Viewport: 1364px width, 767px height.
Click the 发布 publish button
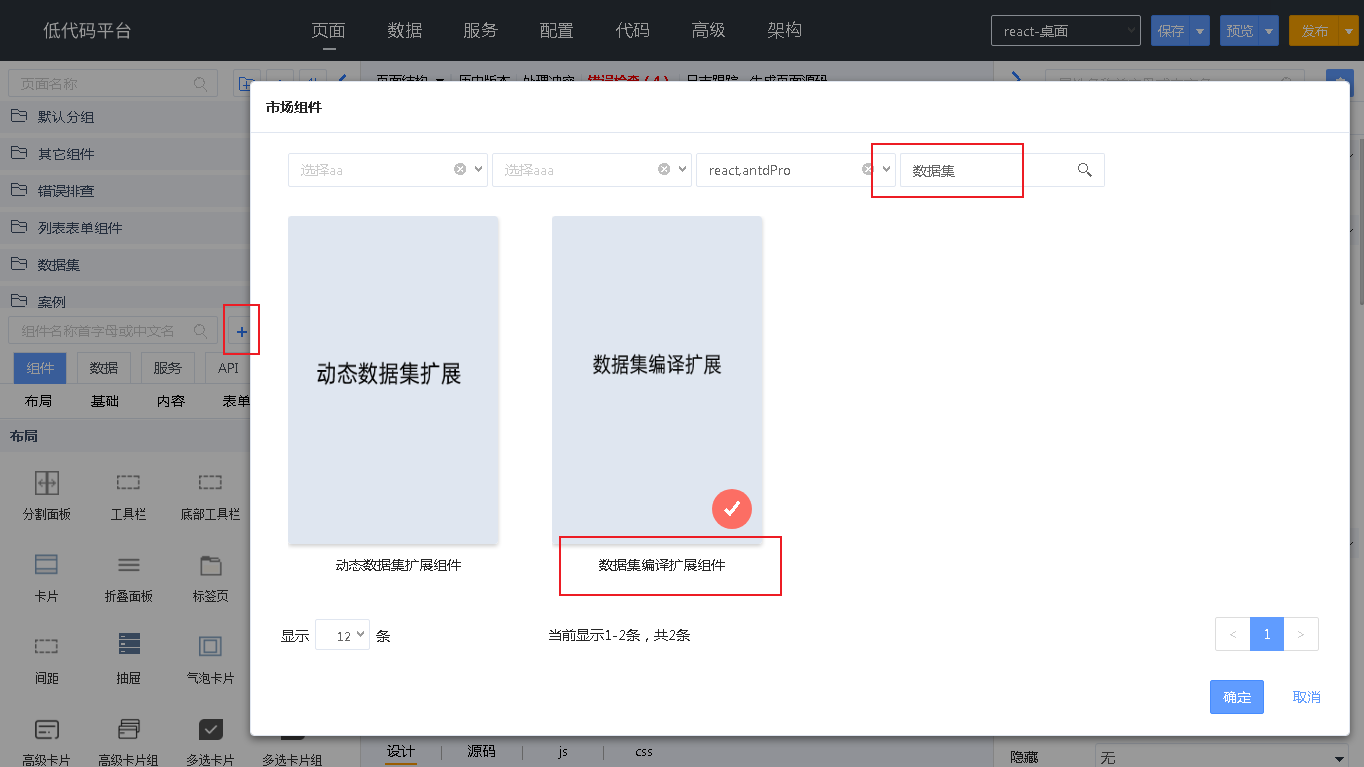coord(1314,31)
